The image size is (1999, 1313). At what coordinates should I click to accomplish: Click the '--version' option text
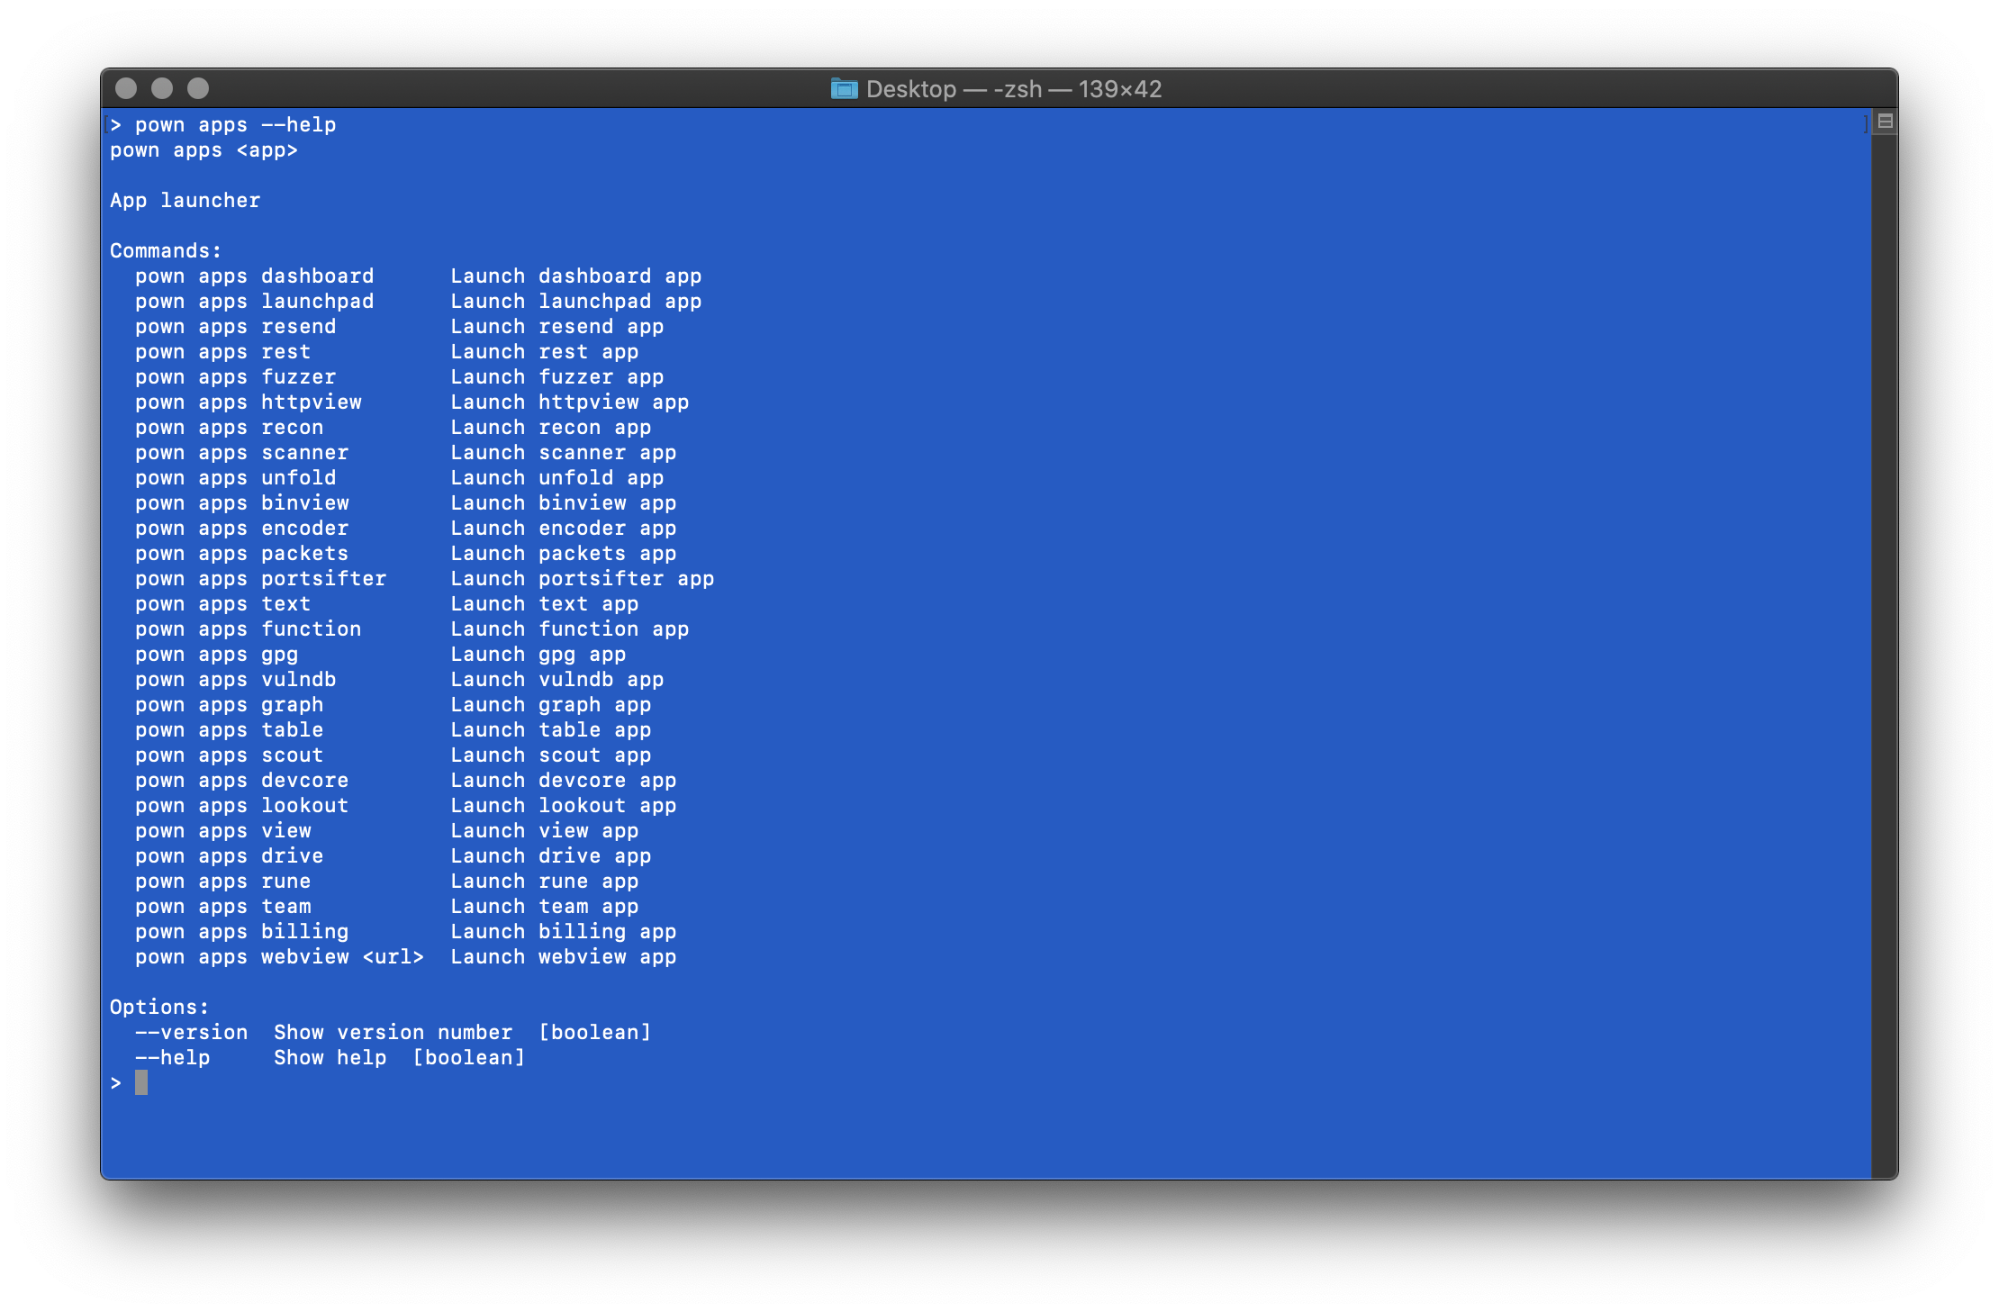pyautogui.click(x=191, y=1032)
